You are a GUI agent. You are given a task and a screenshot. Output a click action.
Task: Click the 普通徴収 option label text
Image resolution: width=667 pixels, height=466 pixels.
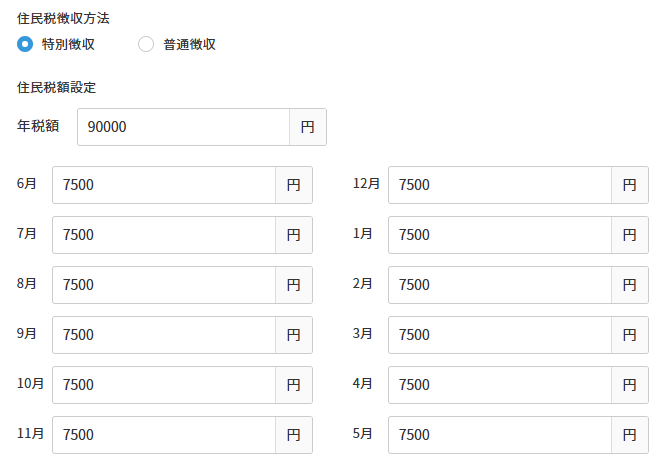coord(189,44)
